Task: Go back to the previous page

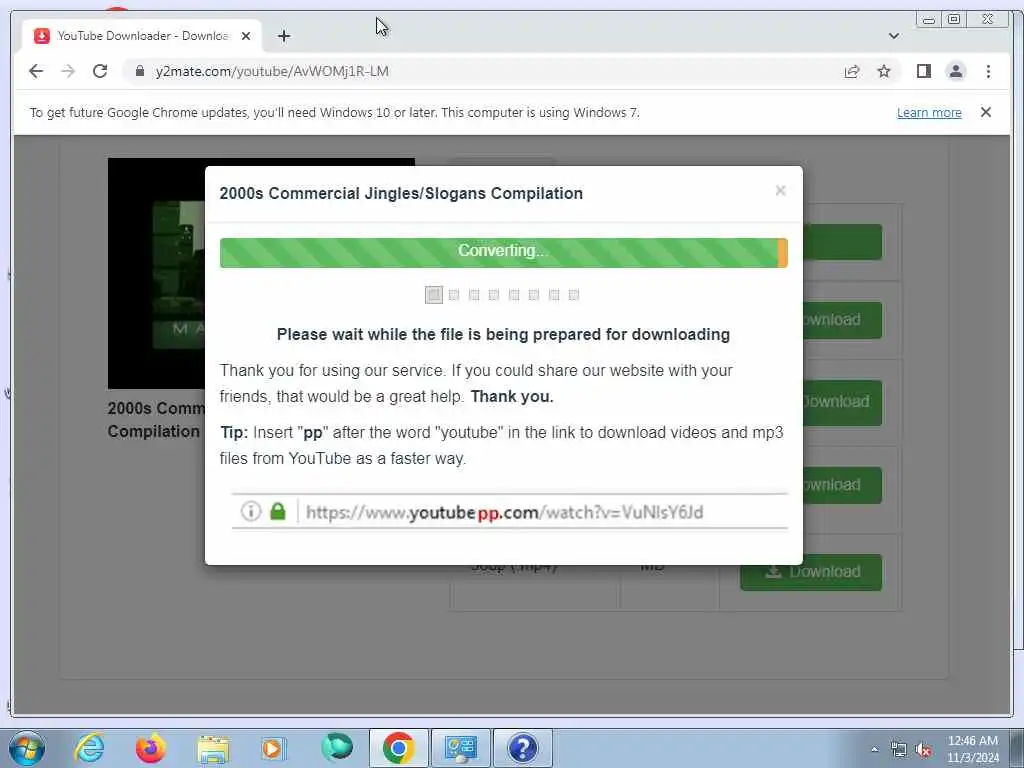Action: tap(36, 71)
